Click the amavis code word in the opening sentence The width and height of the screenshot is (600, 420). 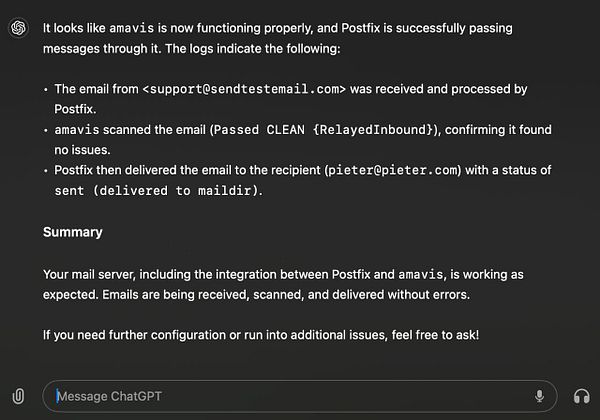click(x=131, y=28)
